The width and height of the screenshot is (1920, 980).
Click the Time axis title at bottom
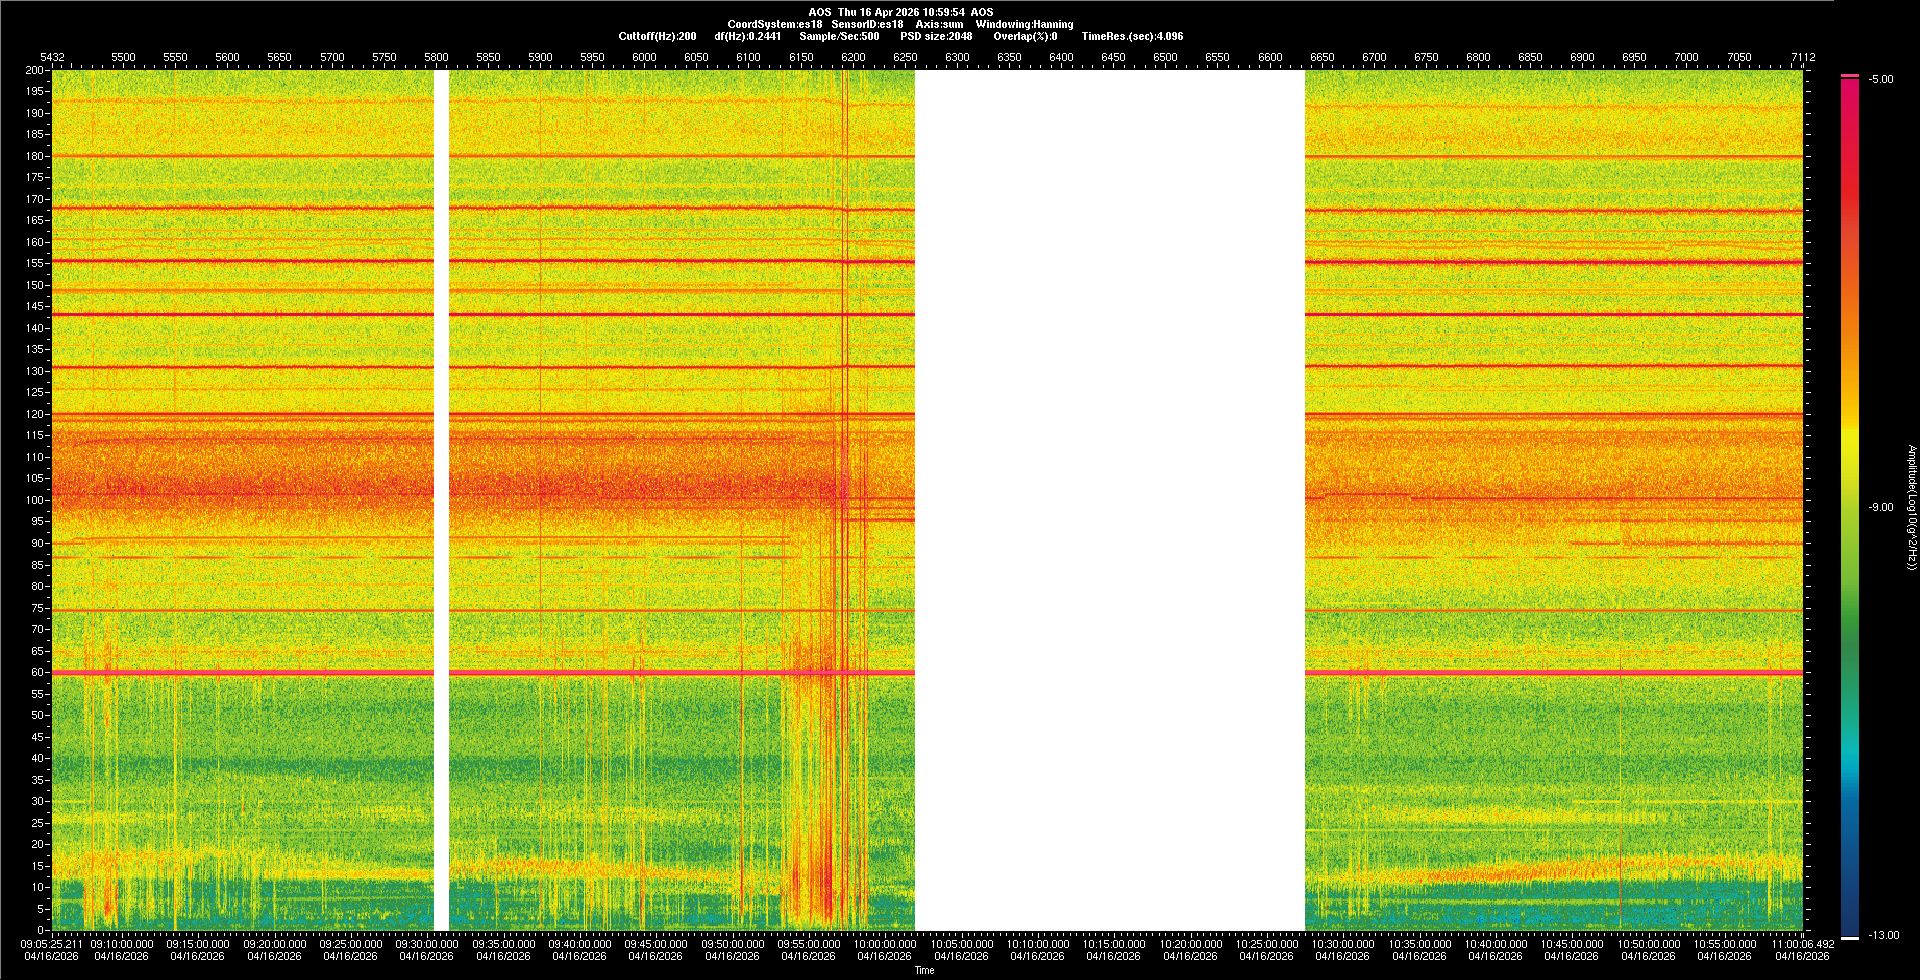[x=924, y=970]
